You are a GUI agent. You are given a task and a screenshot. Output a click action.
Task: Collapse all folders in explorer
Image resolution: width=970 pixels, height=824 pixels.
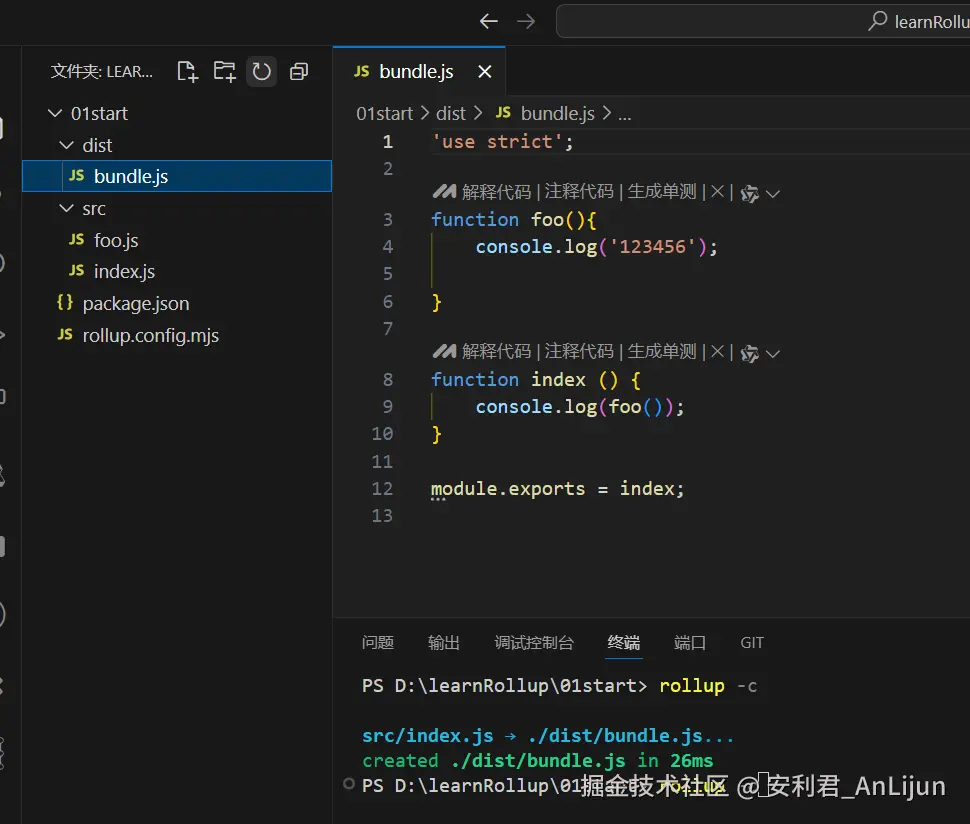[x=299, y=72]
